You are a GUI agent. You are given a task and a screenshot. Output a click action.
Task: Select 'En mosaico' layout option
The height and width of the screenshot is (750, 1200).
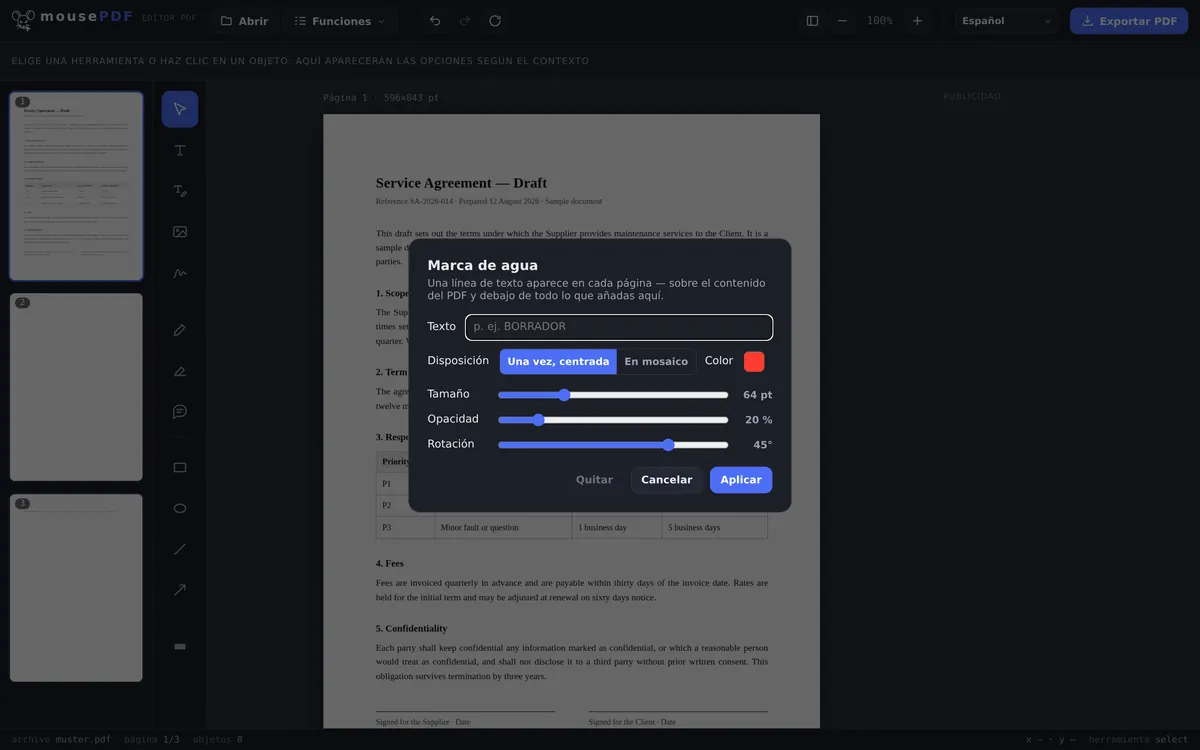(656, 361)
